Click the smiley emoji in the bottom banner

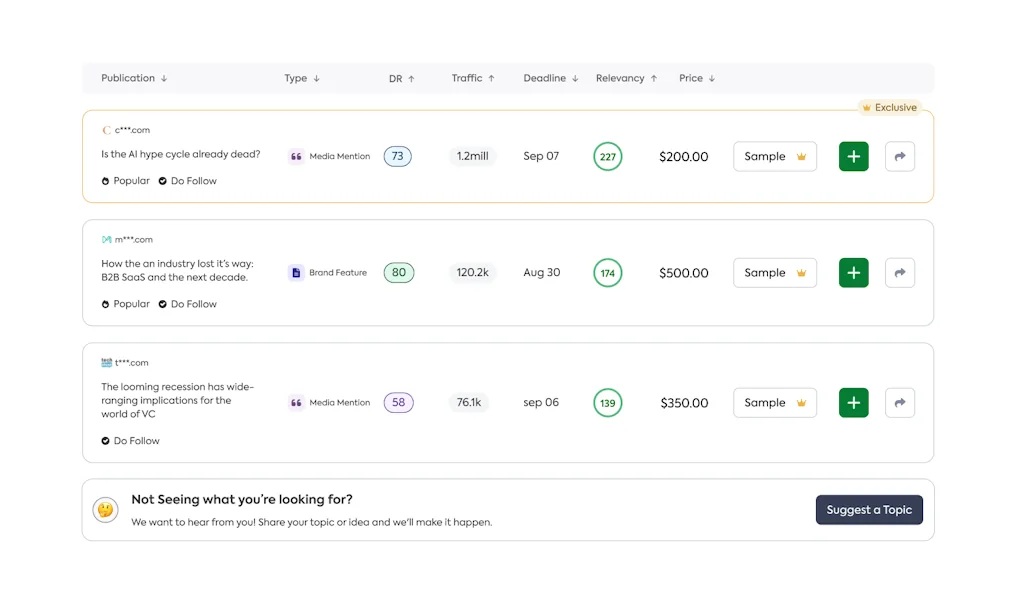click(x=106, y=509)
